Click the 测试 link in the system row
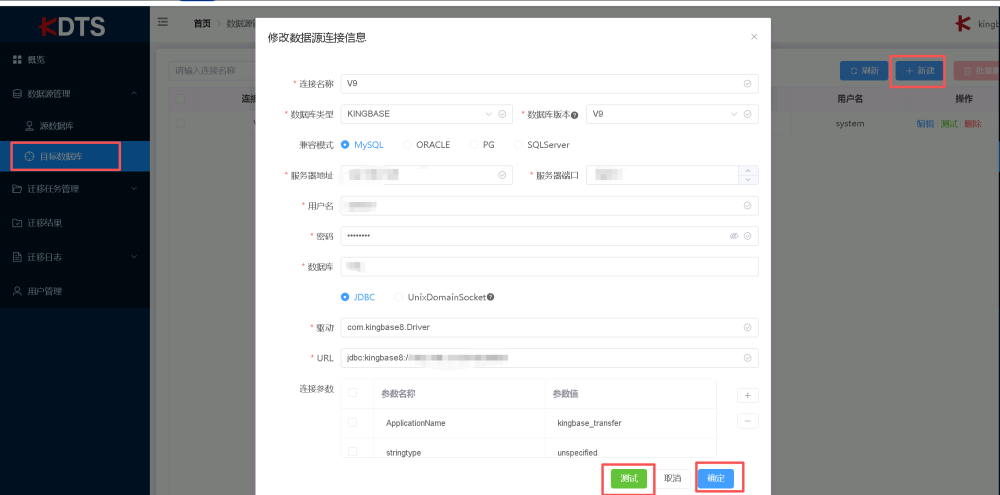 pyautogui.click(x=949, y=124)
